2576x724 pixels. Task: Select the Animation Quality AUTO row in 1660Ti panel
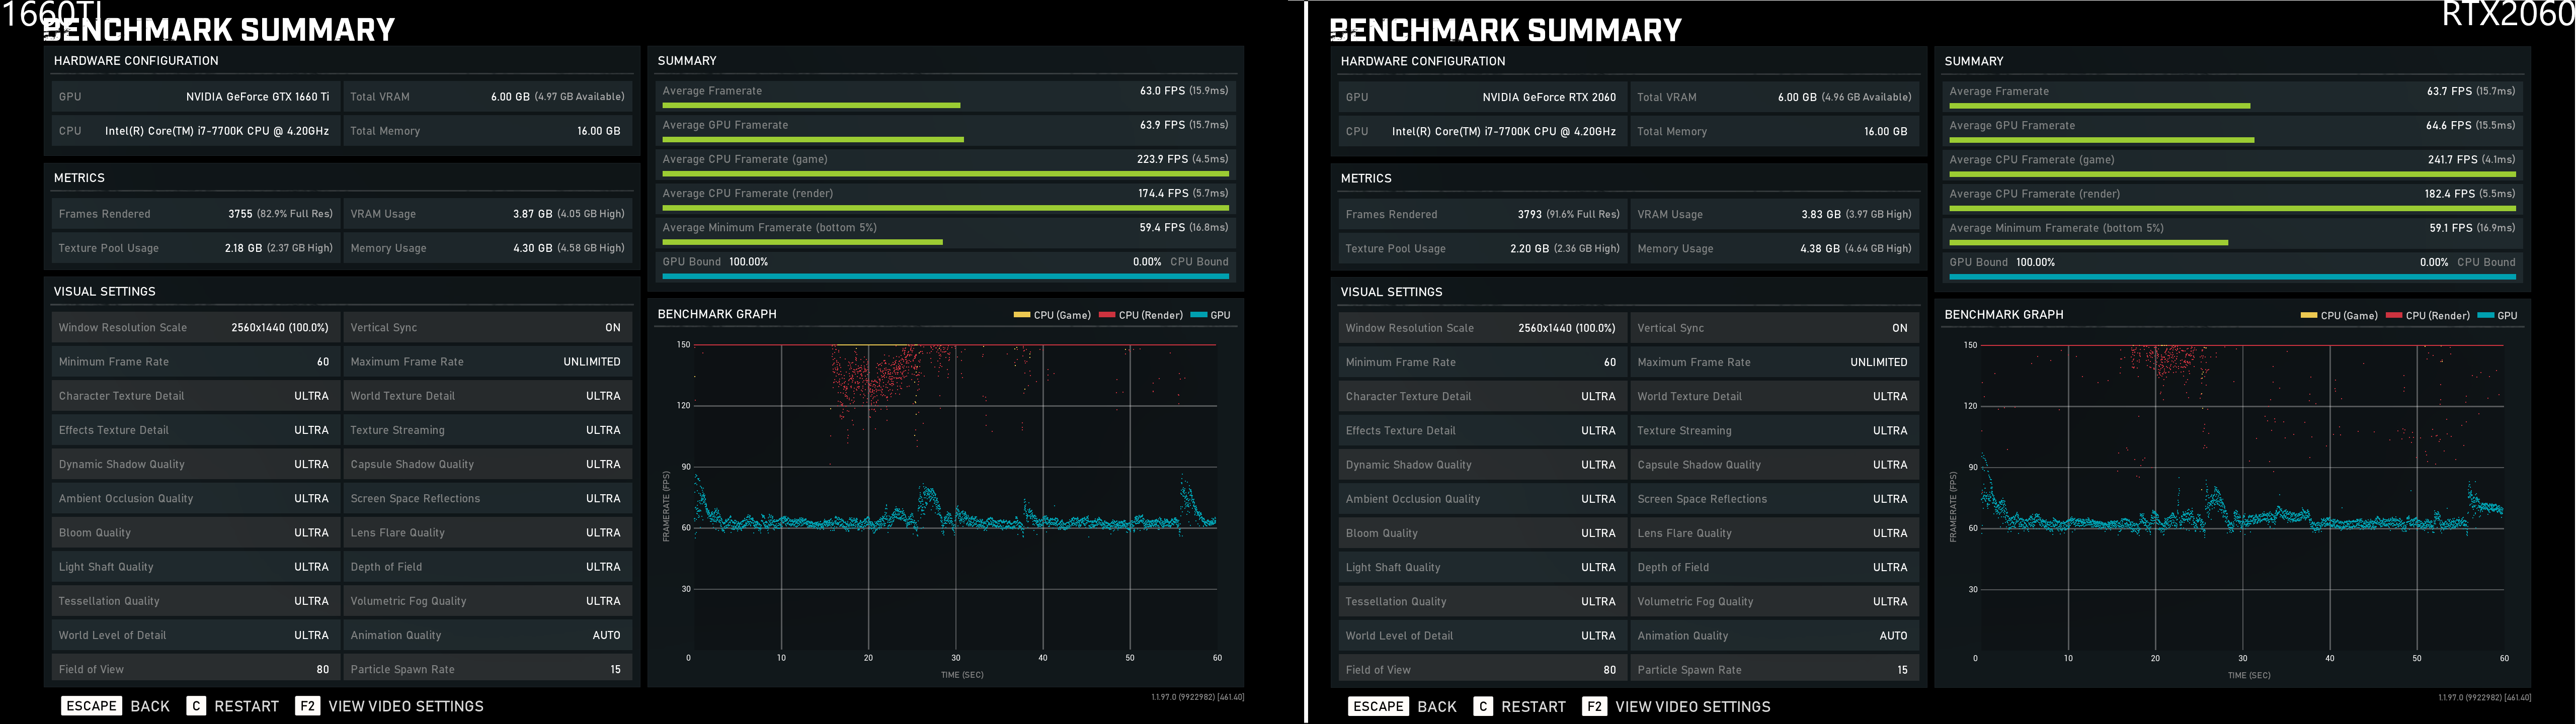pos(487,635)
